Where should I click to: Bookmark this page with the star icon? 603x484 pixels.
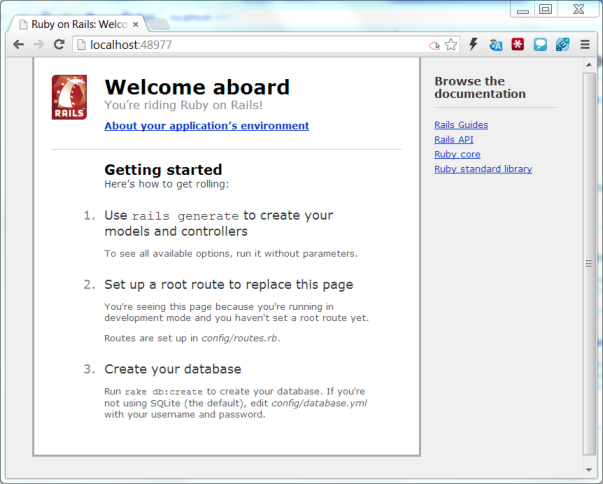point(451,45)
